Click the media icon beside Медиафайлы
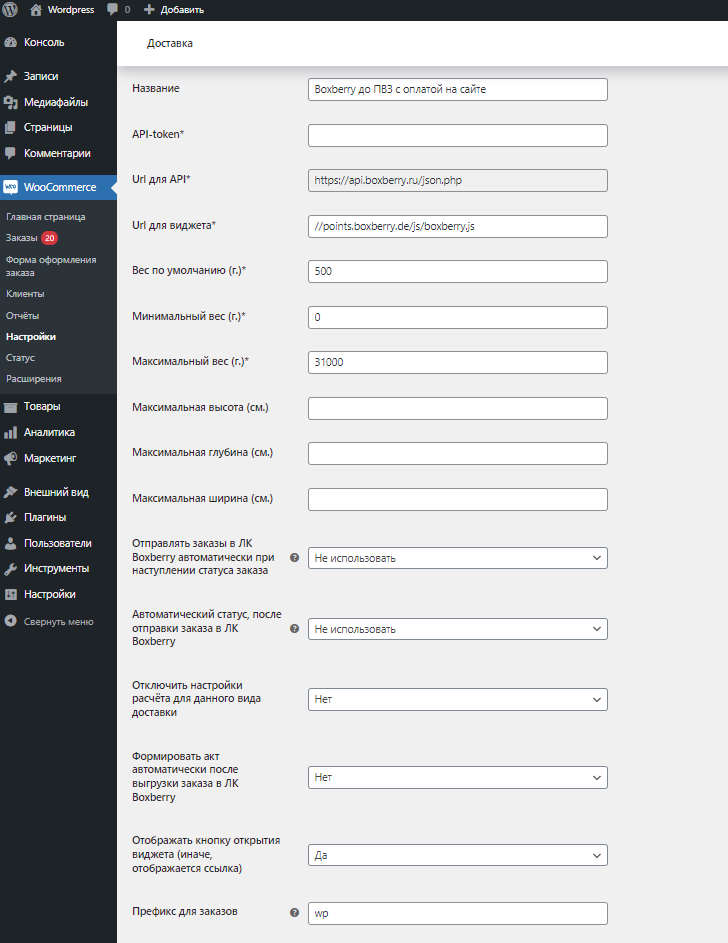 tap(11, 102)
